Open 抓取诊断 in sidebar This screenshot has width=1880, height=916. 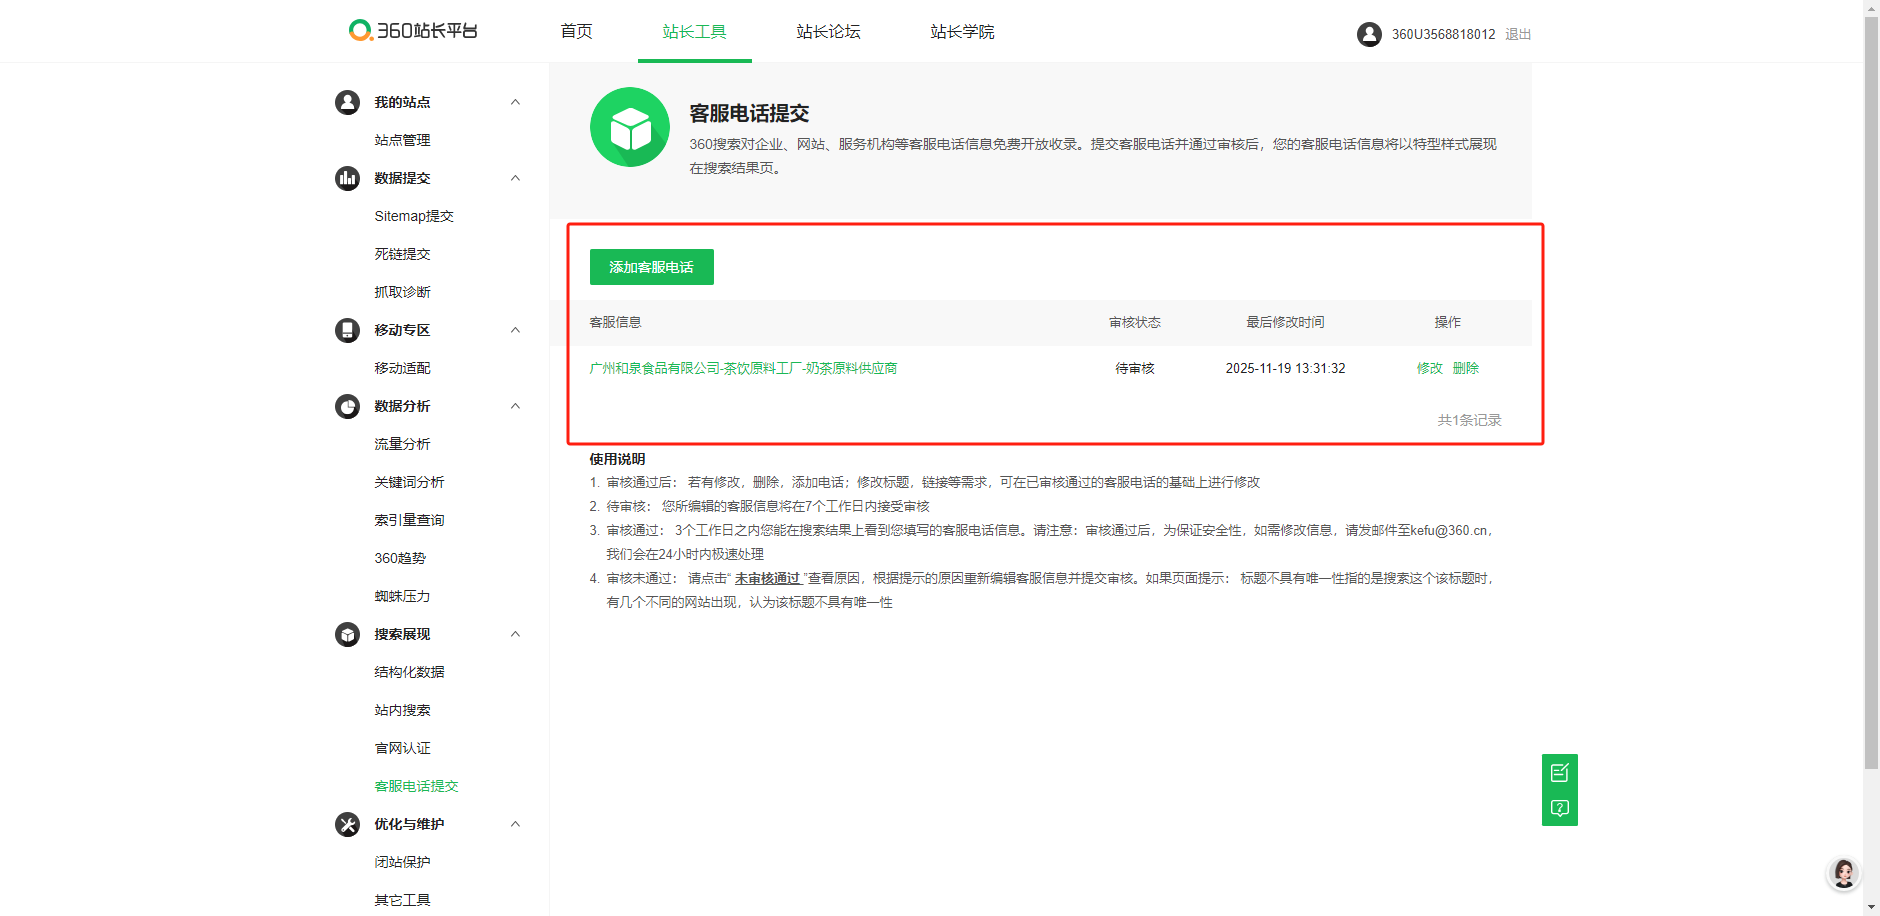tap(402, 292)
